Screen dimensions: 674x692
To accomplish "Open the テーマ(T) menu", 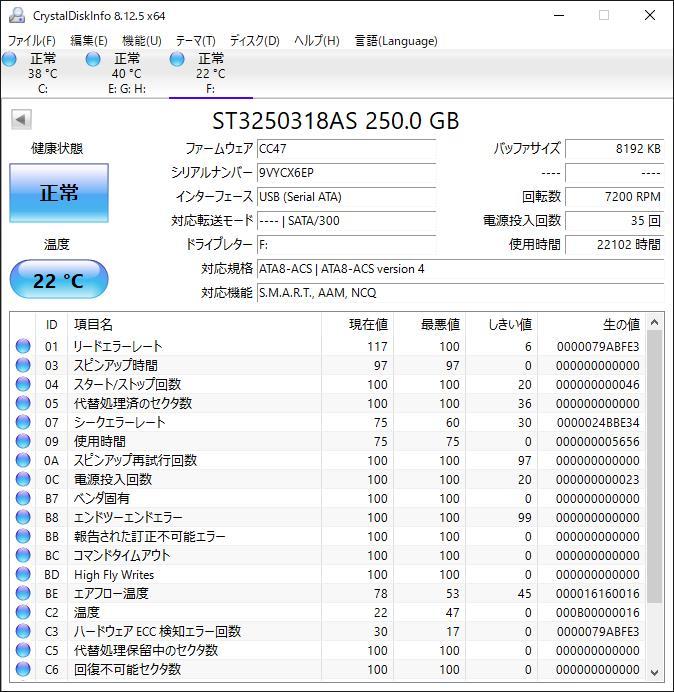I will tap(196, 41).
